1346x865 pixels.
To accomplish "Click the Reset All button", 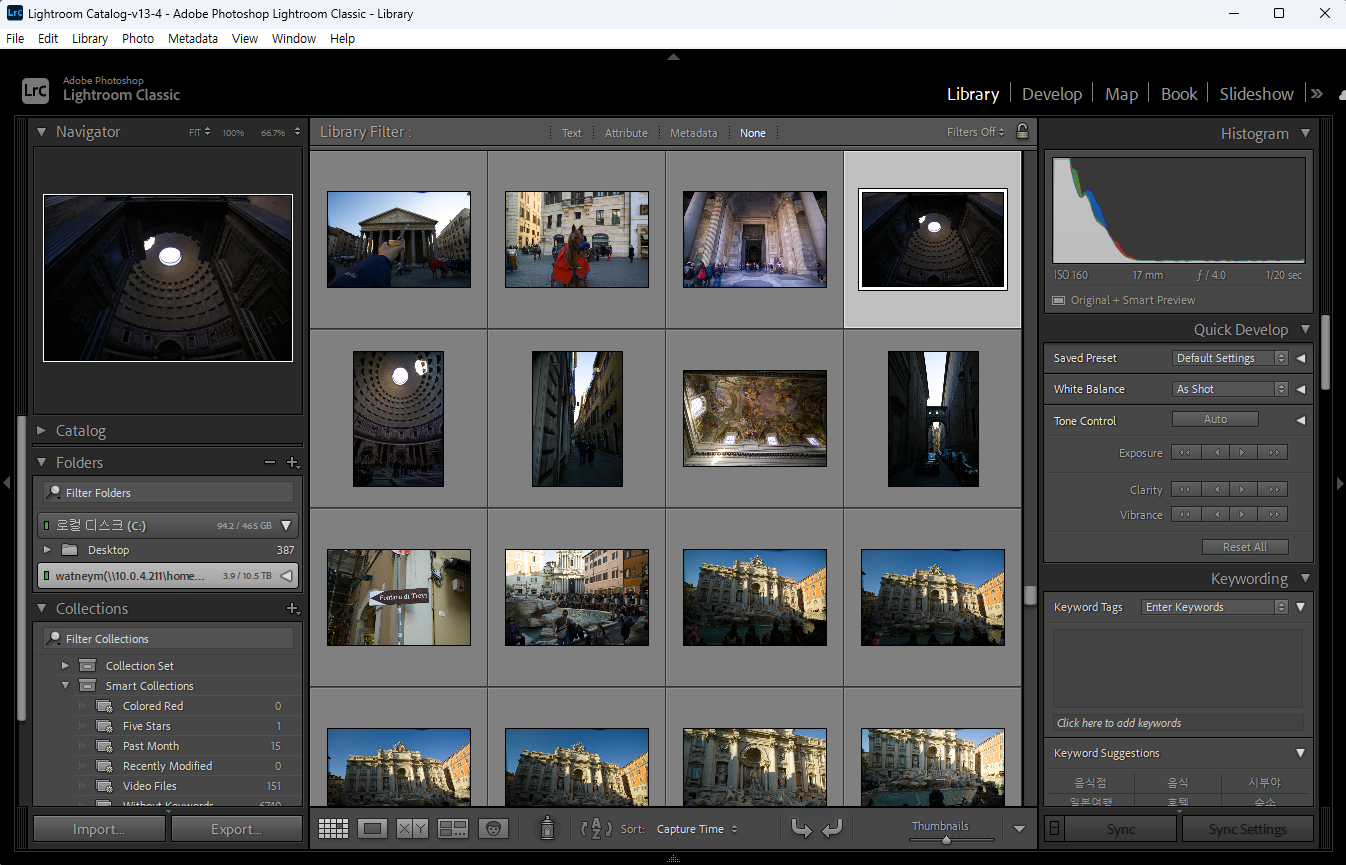I will click(x=1244, y=547).
